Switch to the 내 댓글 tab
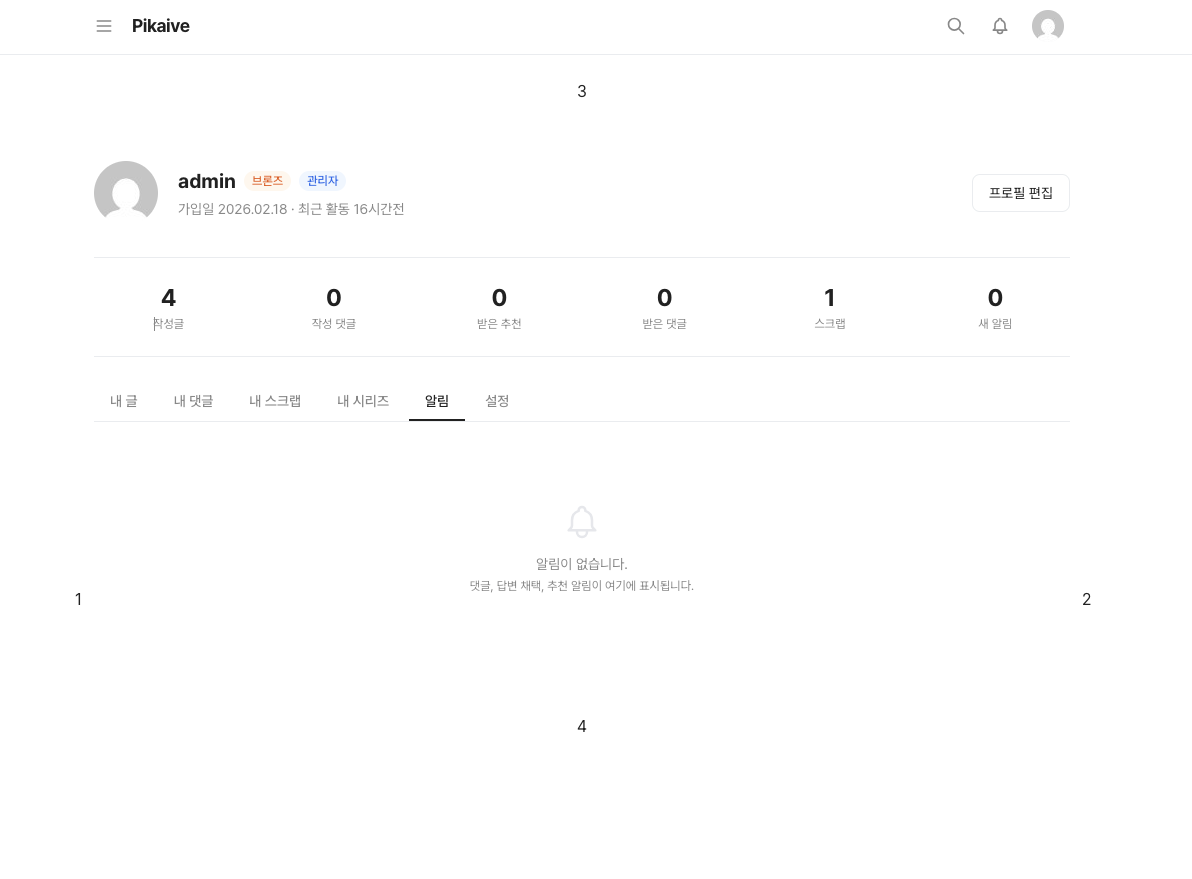Viewport: 1192px width, 879px height. pos(194,401)
